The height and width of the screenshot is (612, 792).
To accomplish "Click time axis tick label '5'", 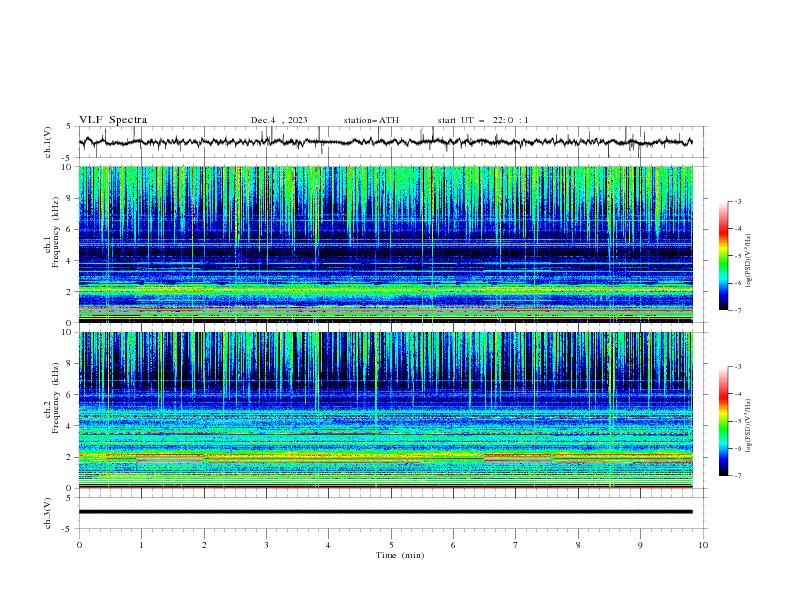I will [x=391, y=545].
